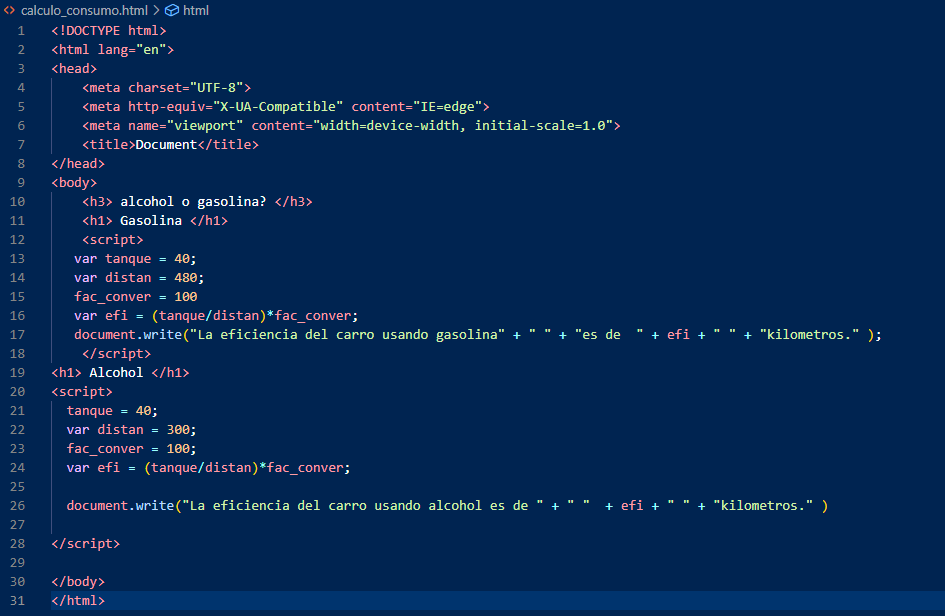Click the closing "</head>" tag
This screenshot has width=945, height=616.
click(78, 163)
